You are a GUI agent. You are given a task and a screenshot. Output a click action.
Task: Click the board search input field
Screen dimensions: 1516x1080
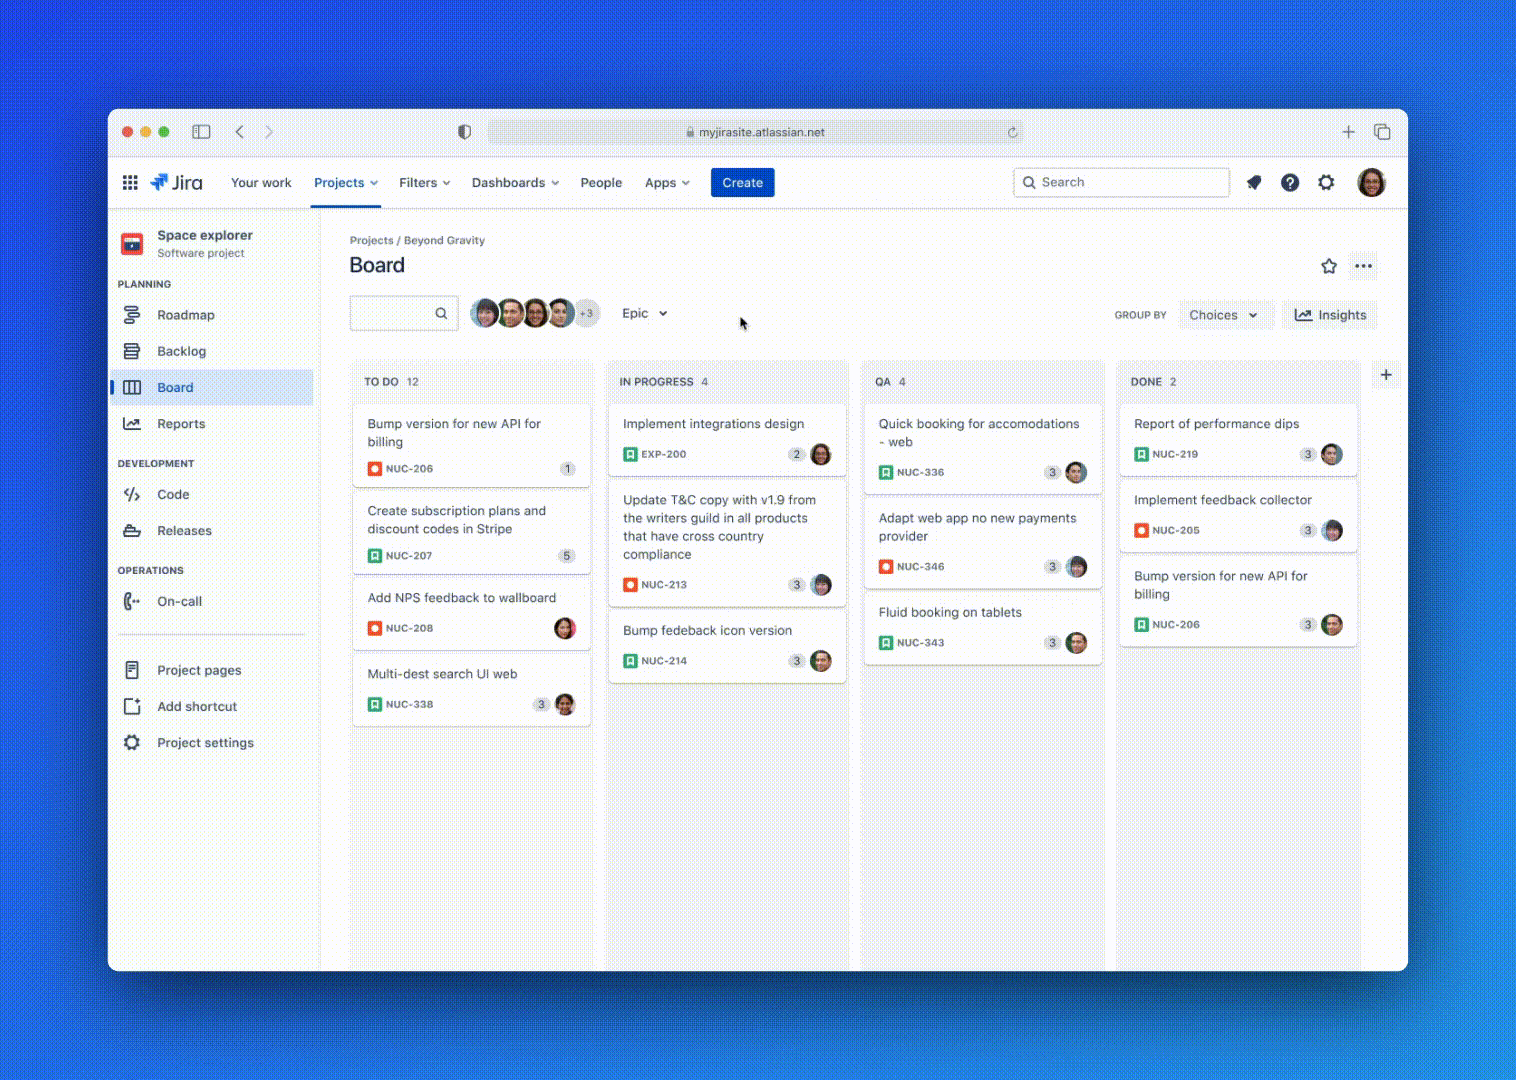pyautogui.click(x=394, y=313)
